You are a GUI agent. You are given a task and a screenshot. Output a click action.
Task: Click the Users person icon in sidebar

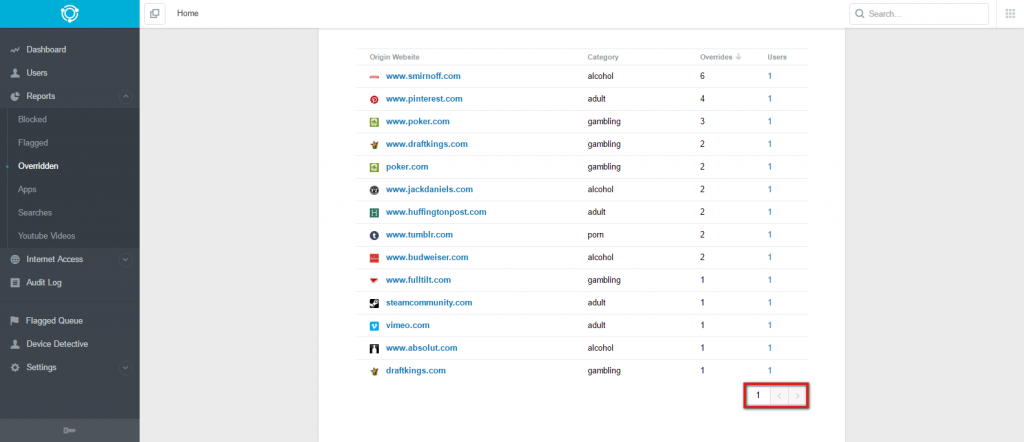pos(15,73)
